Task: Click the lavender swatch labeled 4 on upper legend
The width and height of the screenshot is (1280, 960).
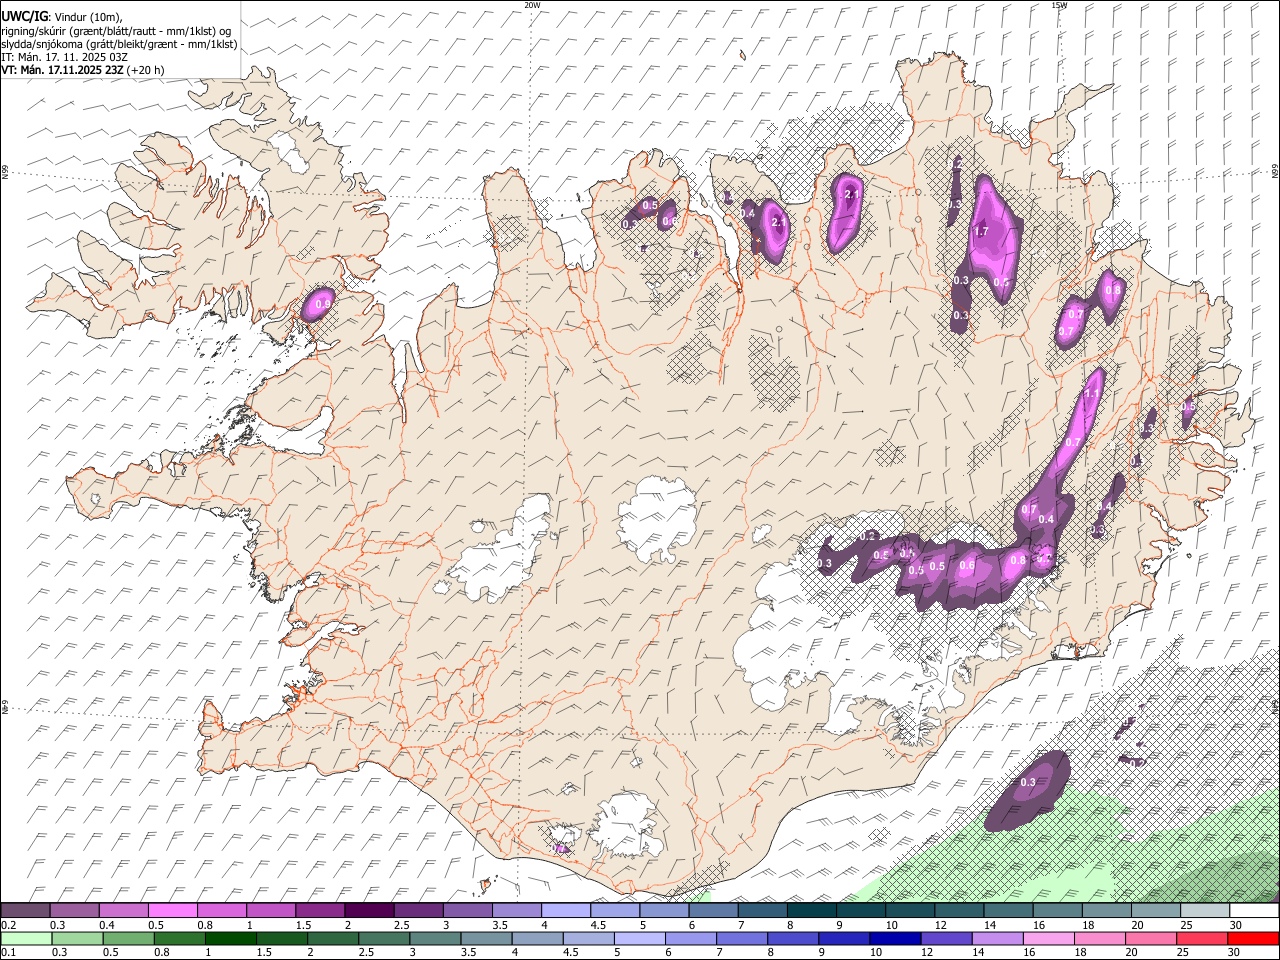Action: click(565, 910)
